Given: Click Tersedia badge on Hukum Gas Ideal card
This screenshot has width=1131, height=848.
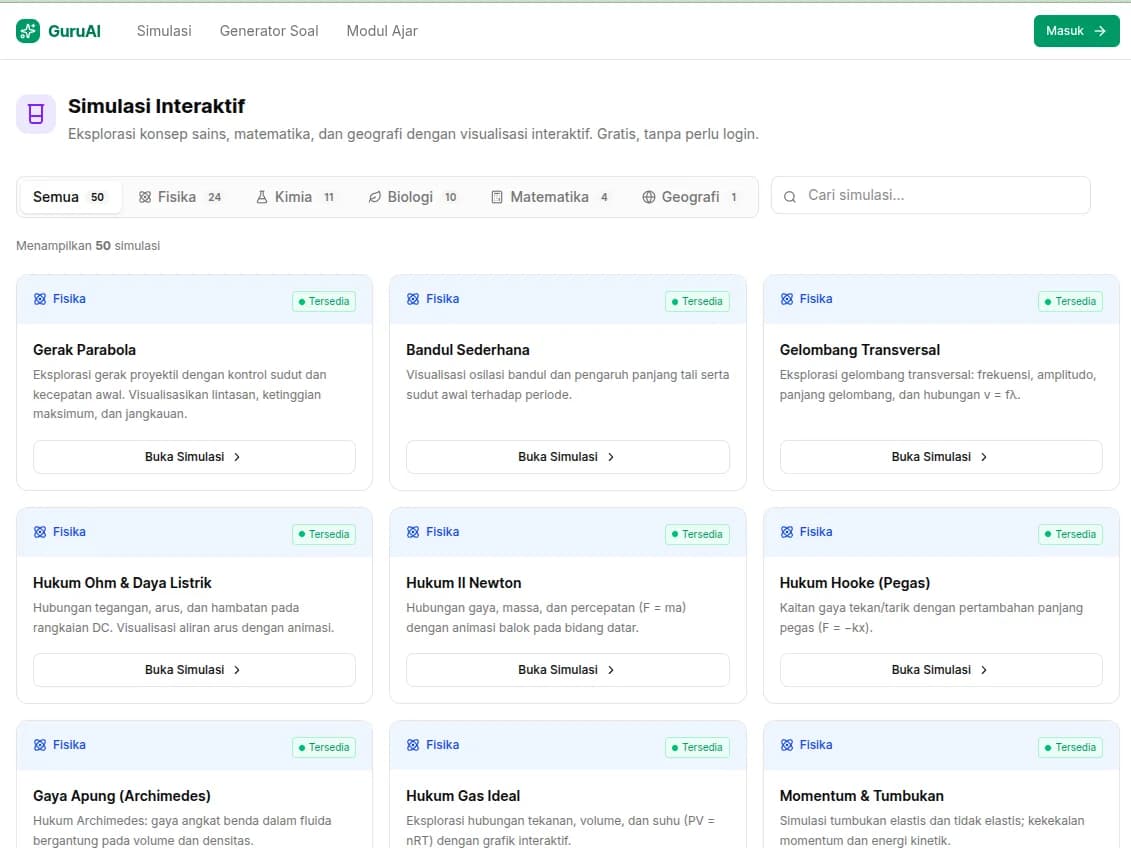Looking at the screenshot, I should (x=697, y=748).
